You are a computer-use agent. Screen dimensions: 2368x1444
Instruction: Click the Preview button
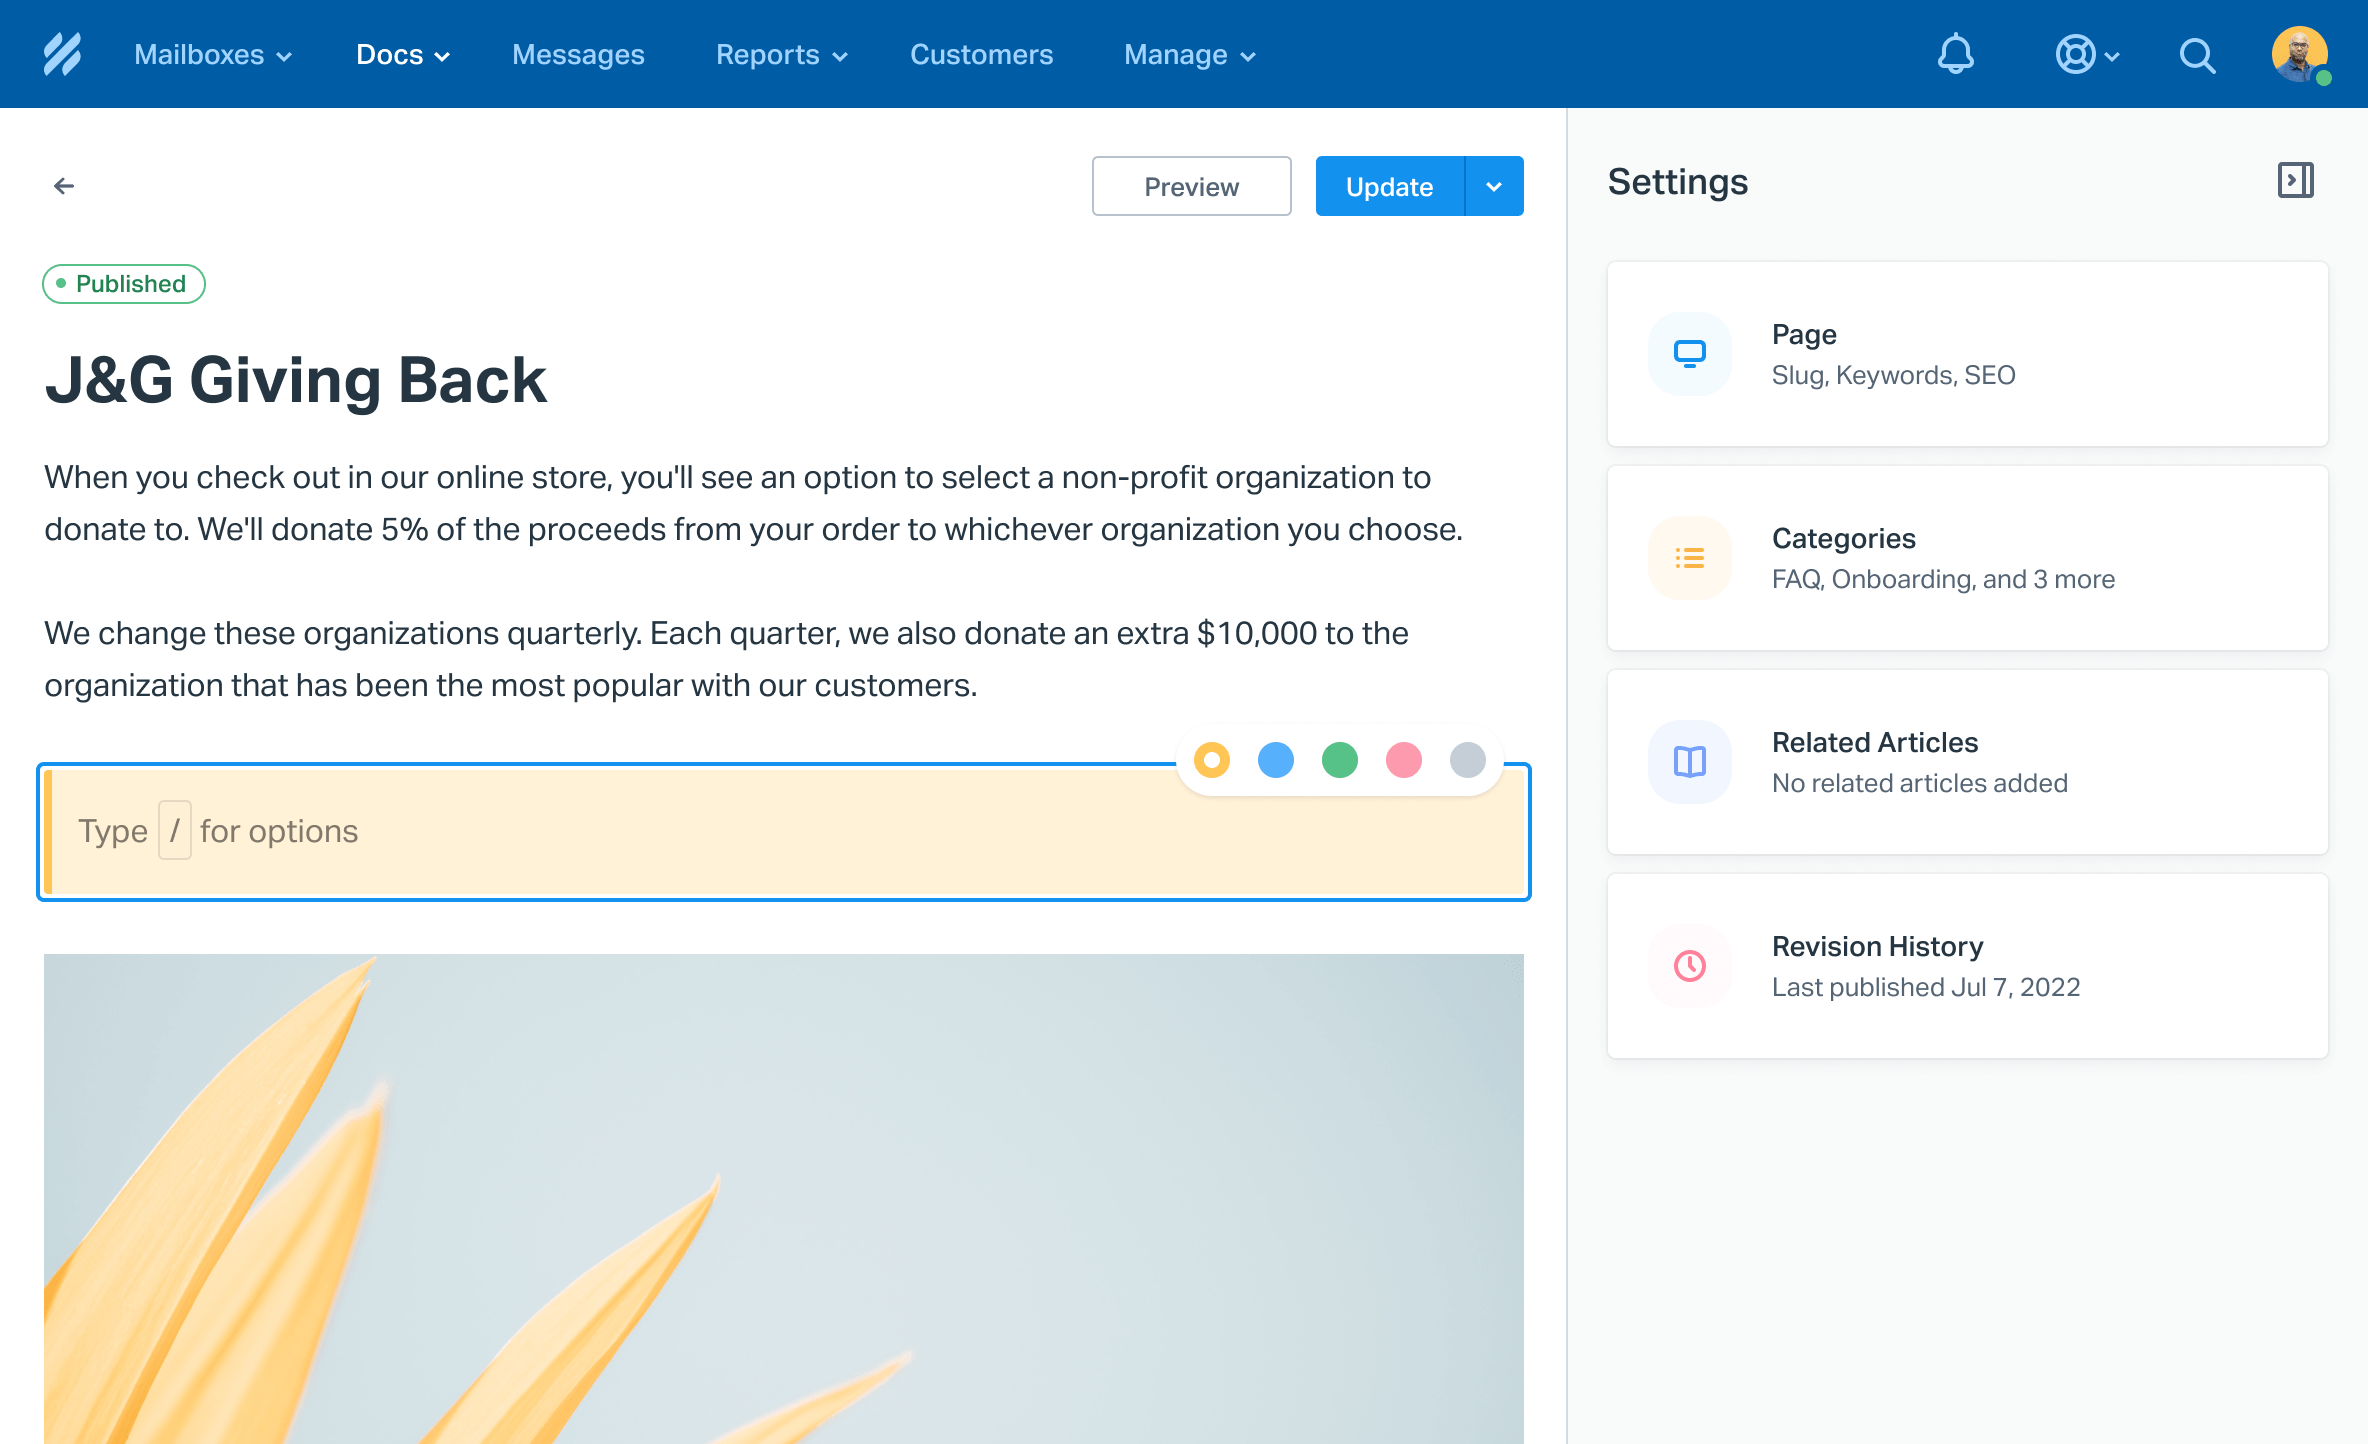(x=1191, y=186)
